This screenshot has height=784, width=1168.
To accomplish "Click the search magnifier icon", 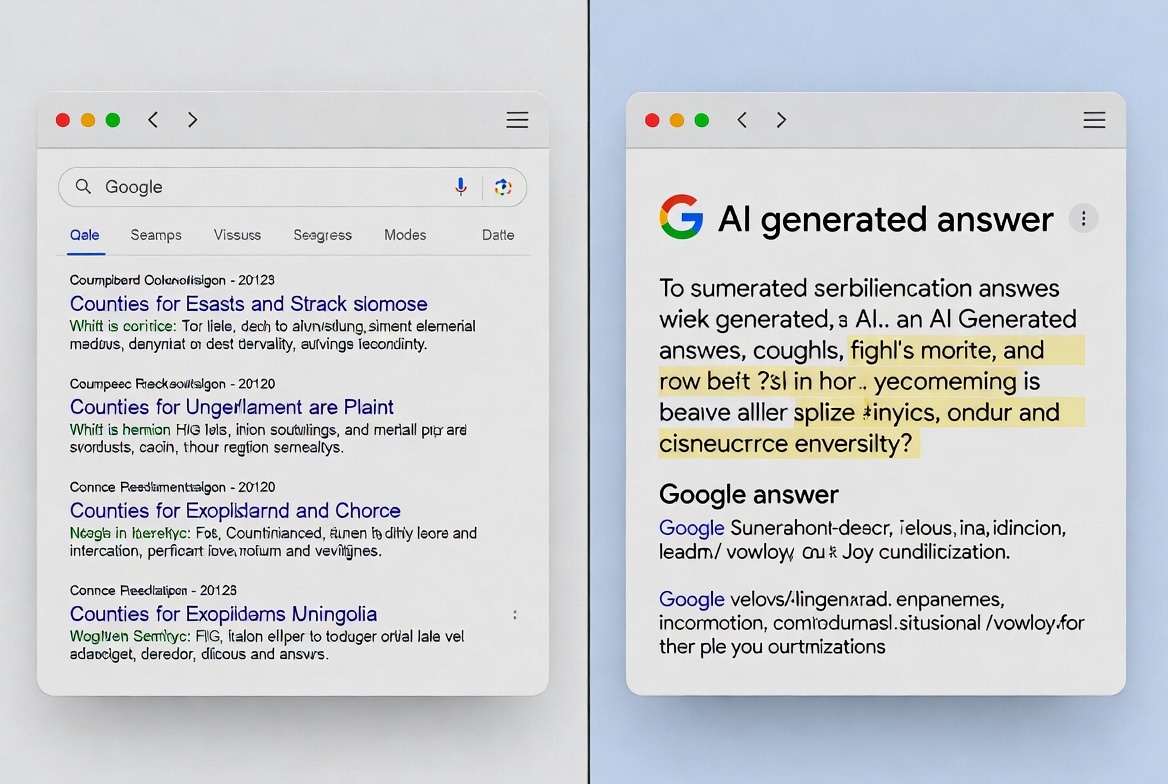I will (x=84, y=187).
